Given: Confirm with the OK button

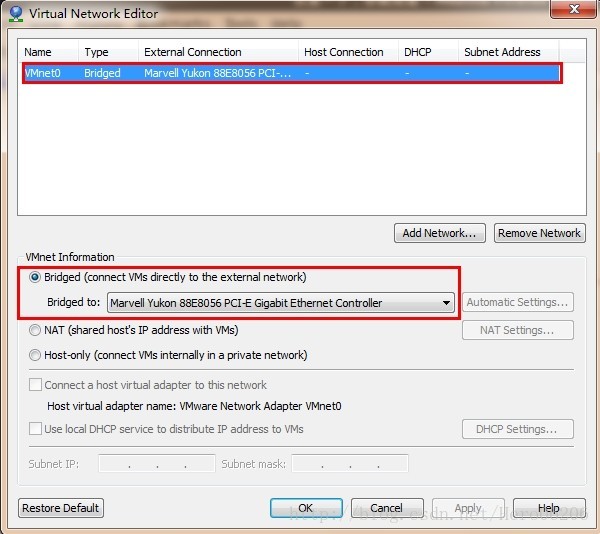Looking at the screenshot, I should (x=306, y=508).
